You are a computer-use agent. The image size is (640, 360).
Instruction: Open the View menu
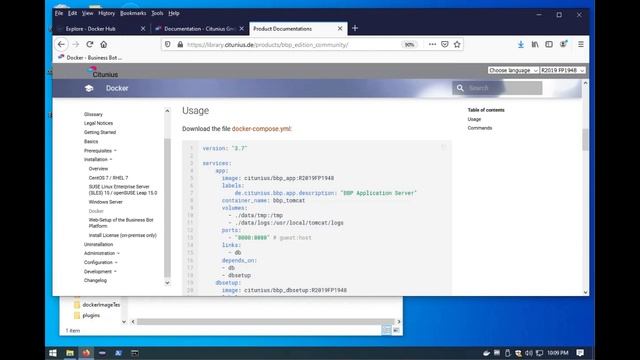coord(87,13)
